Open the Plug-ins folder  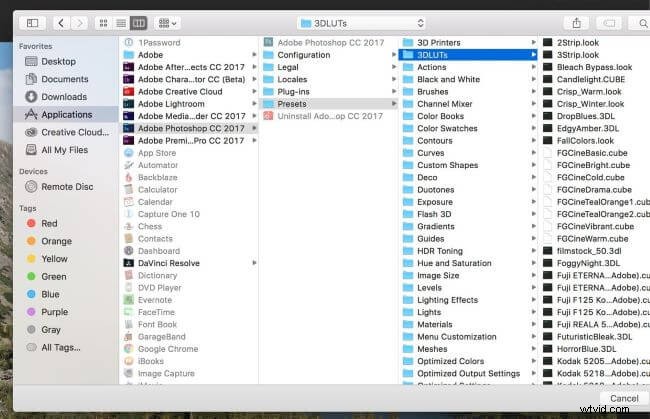pos(292,91)
